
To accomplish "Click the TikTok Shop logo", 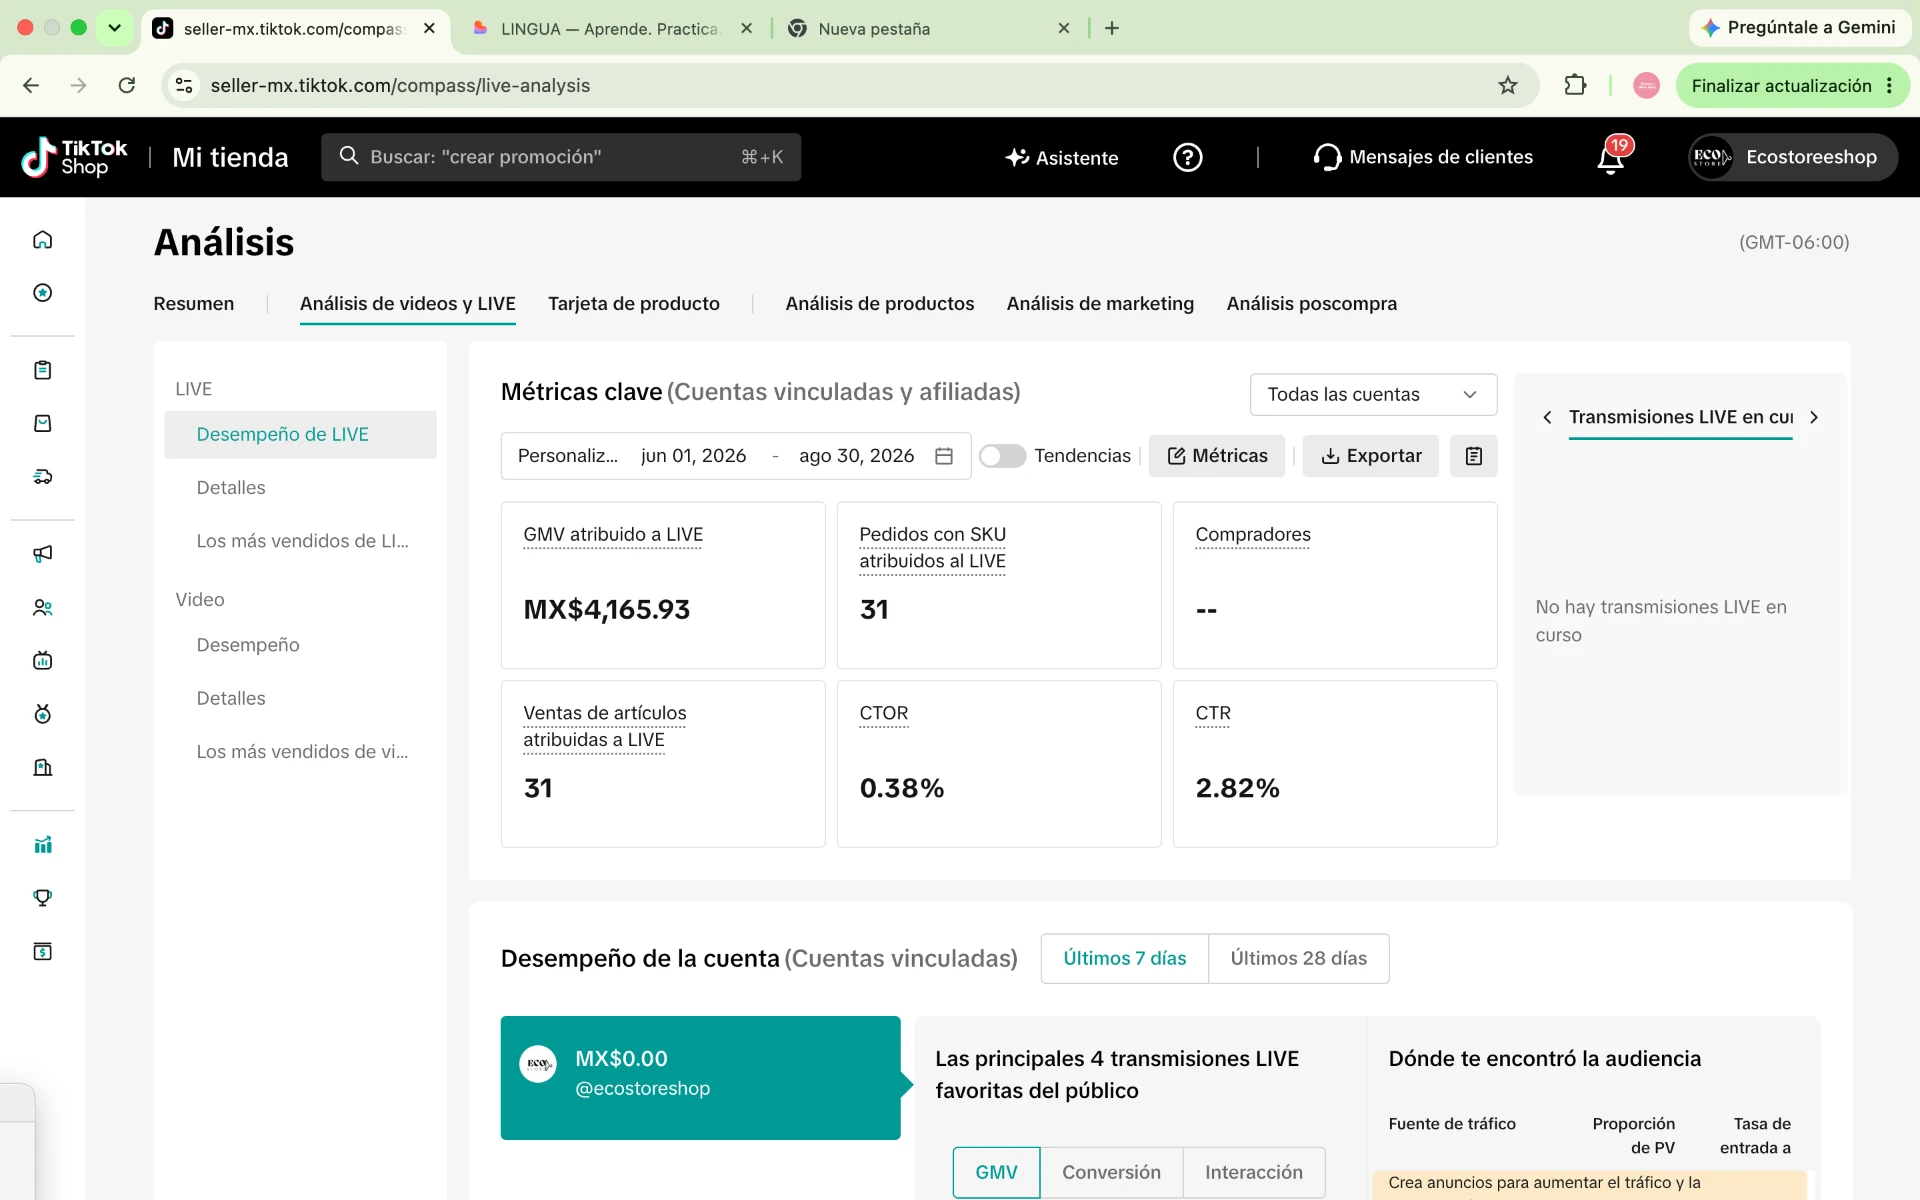I will [75, 157].
